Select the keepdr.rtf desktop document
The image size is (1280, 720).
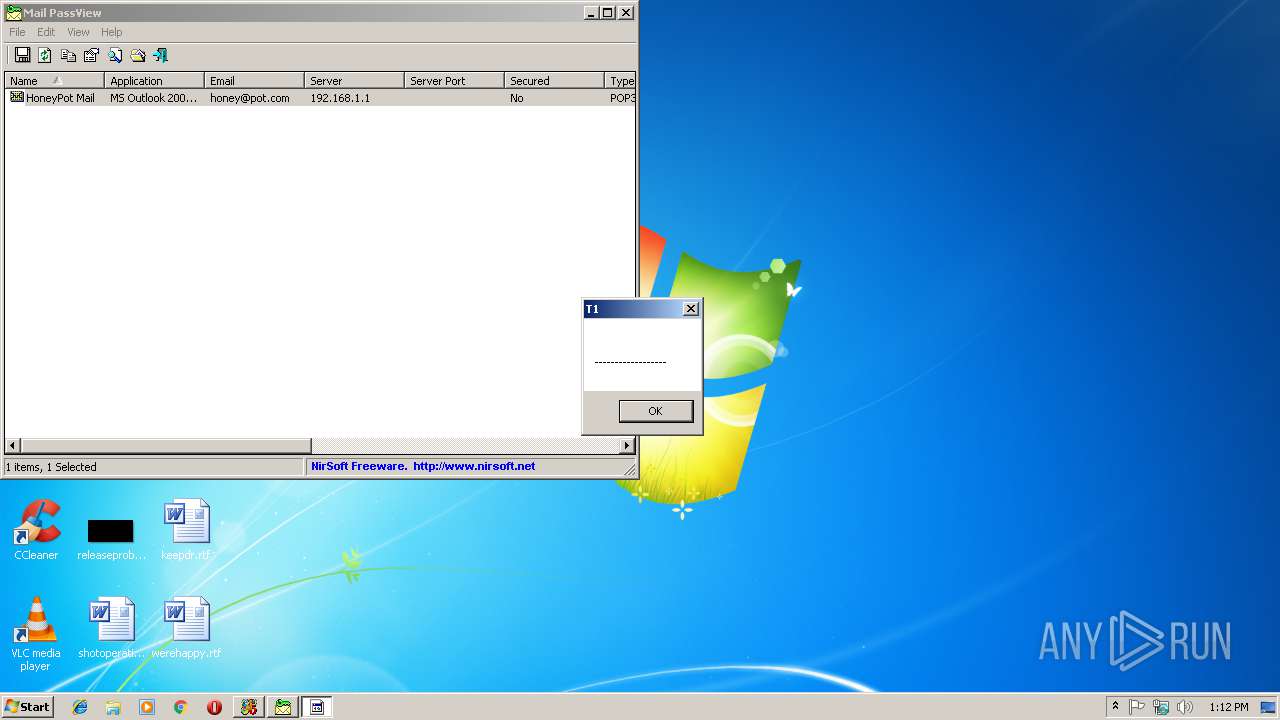click(x=187, y=530)
